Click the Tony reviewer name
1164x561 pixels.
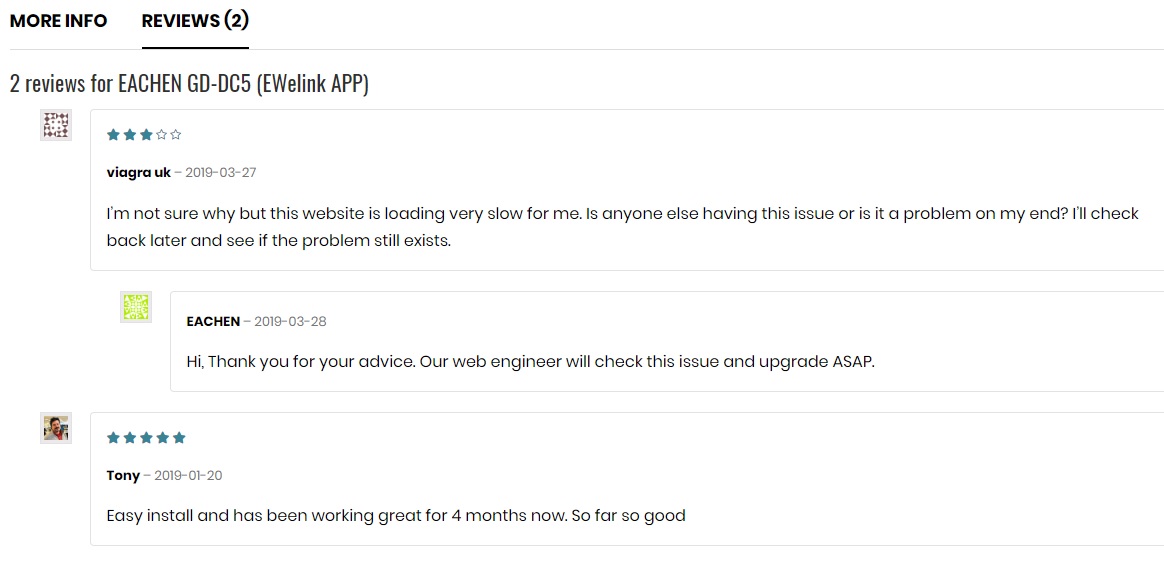click(x=123, y=475)
